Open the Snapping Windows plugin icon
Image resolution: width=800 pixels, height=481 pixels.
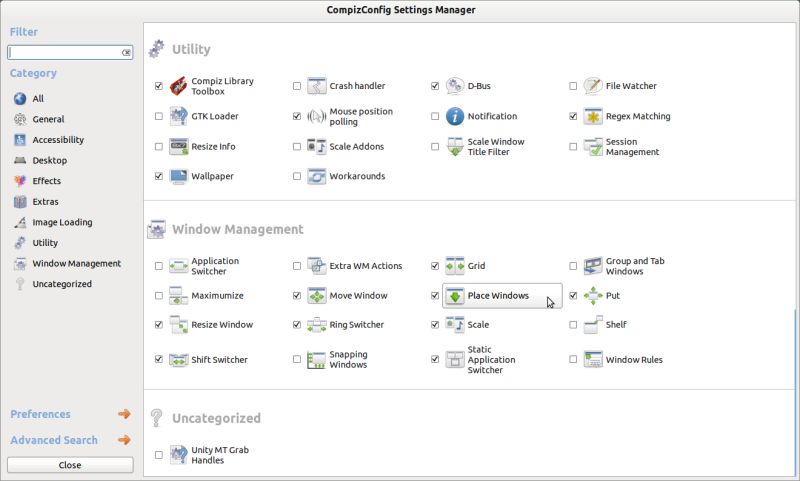316,360
